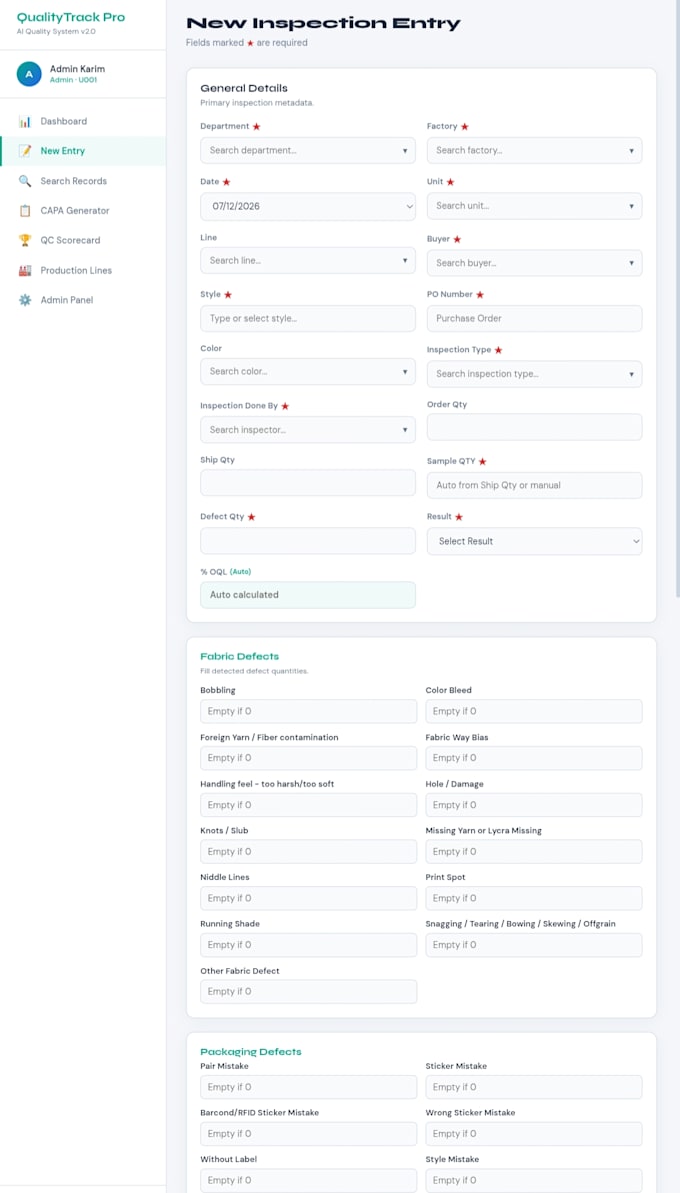The height and width of the screenshot is (1193, 680).
Task: Click the Production Lines factory icon
Action: pyautogui.click(x=25, y=270)
